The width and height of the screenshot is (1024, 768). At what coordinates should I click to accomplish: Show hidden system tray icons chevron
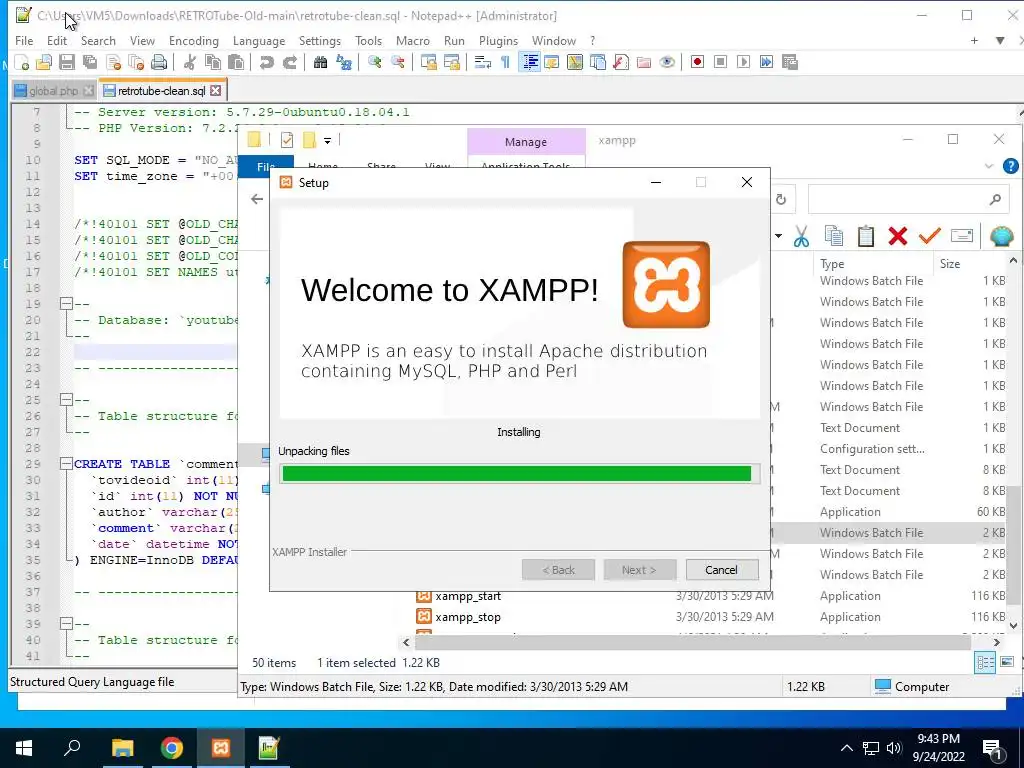tap(846, 748)
